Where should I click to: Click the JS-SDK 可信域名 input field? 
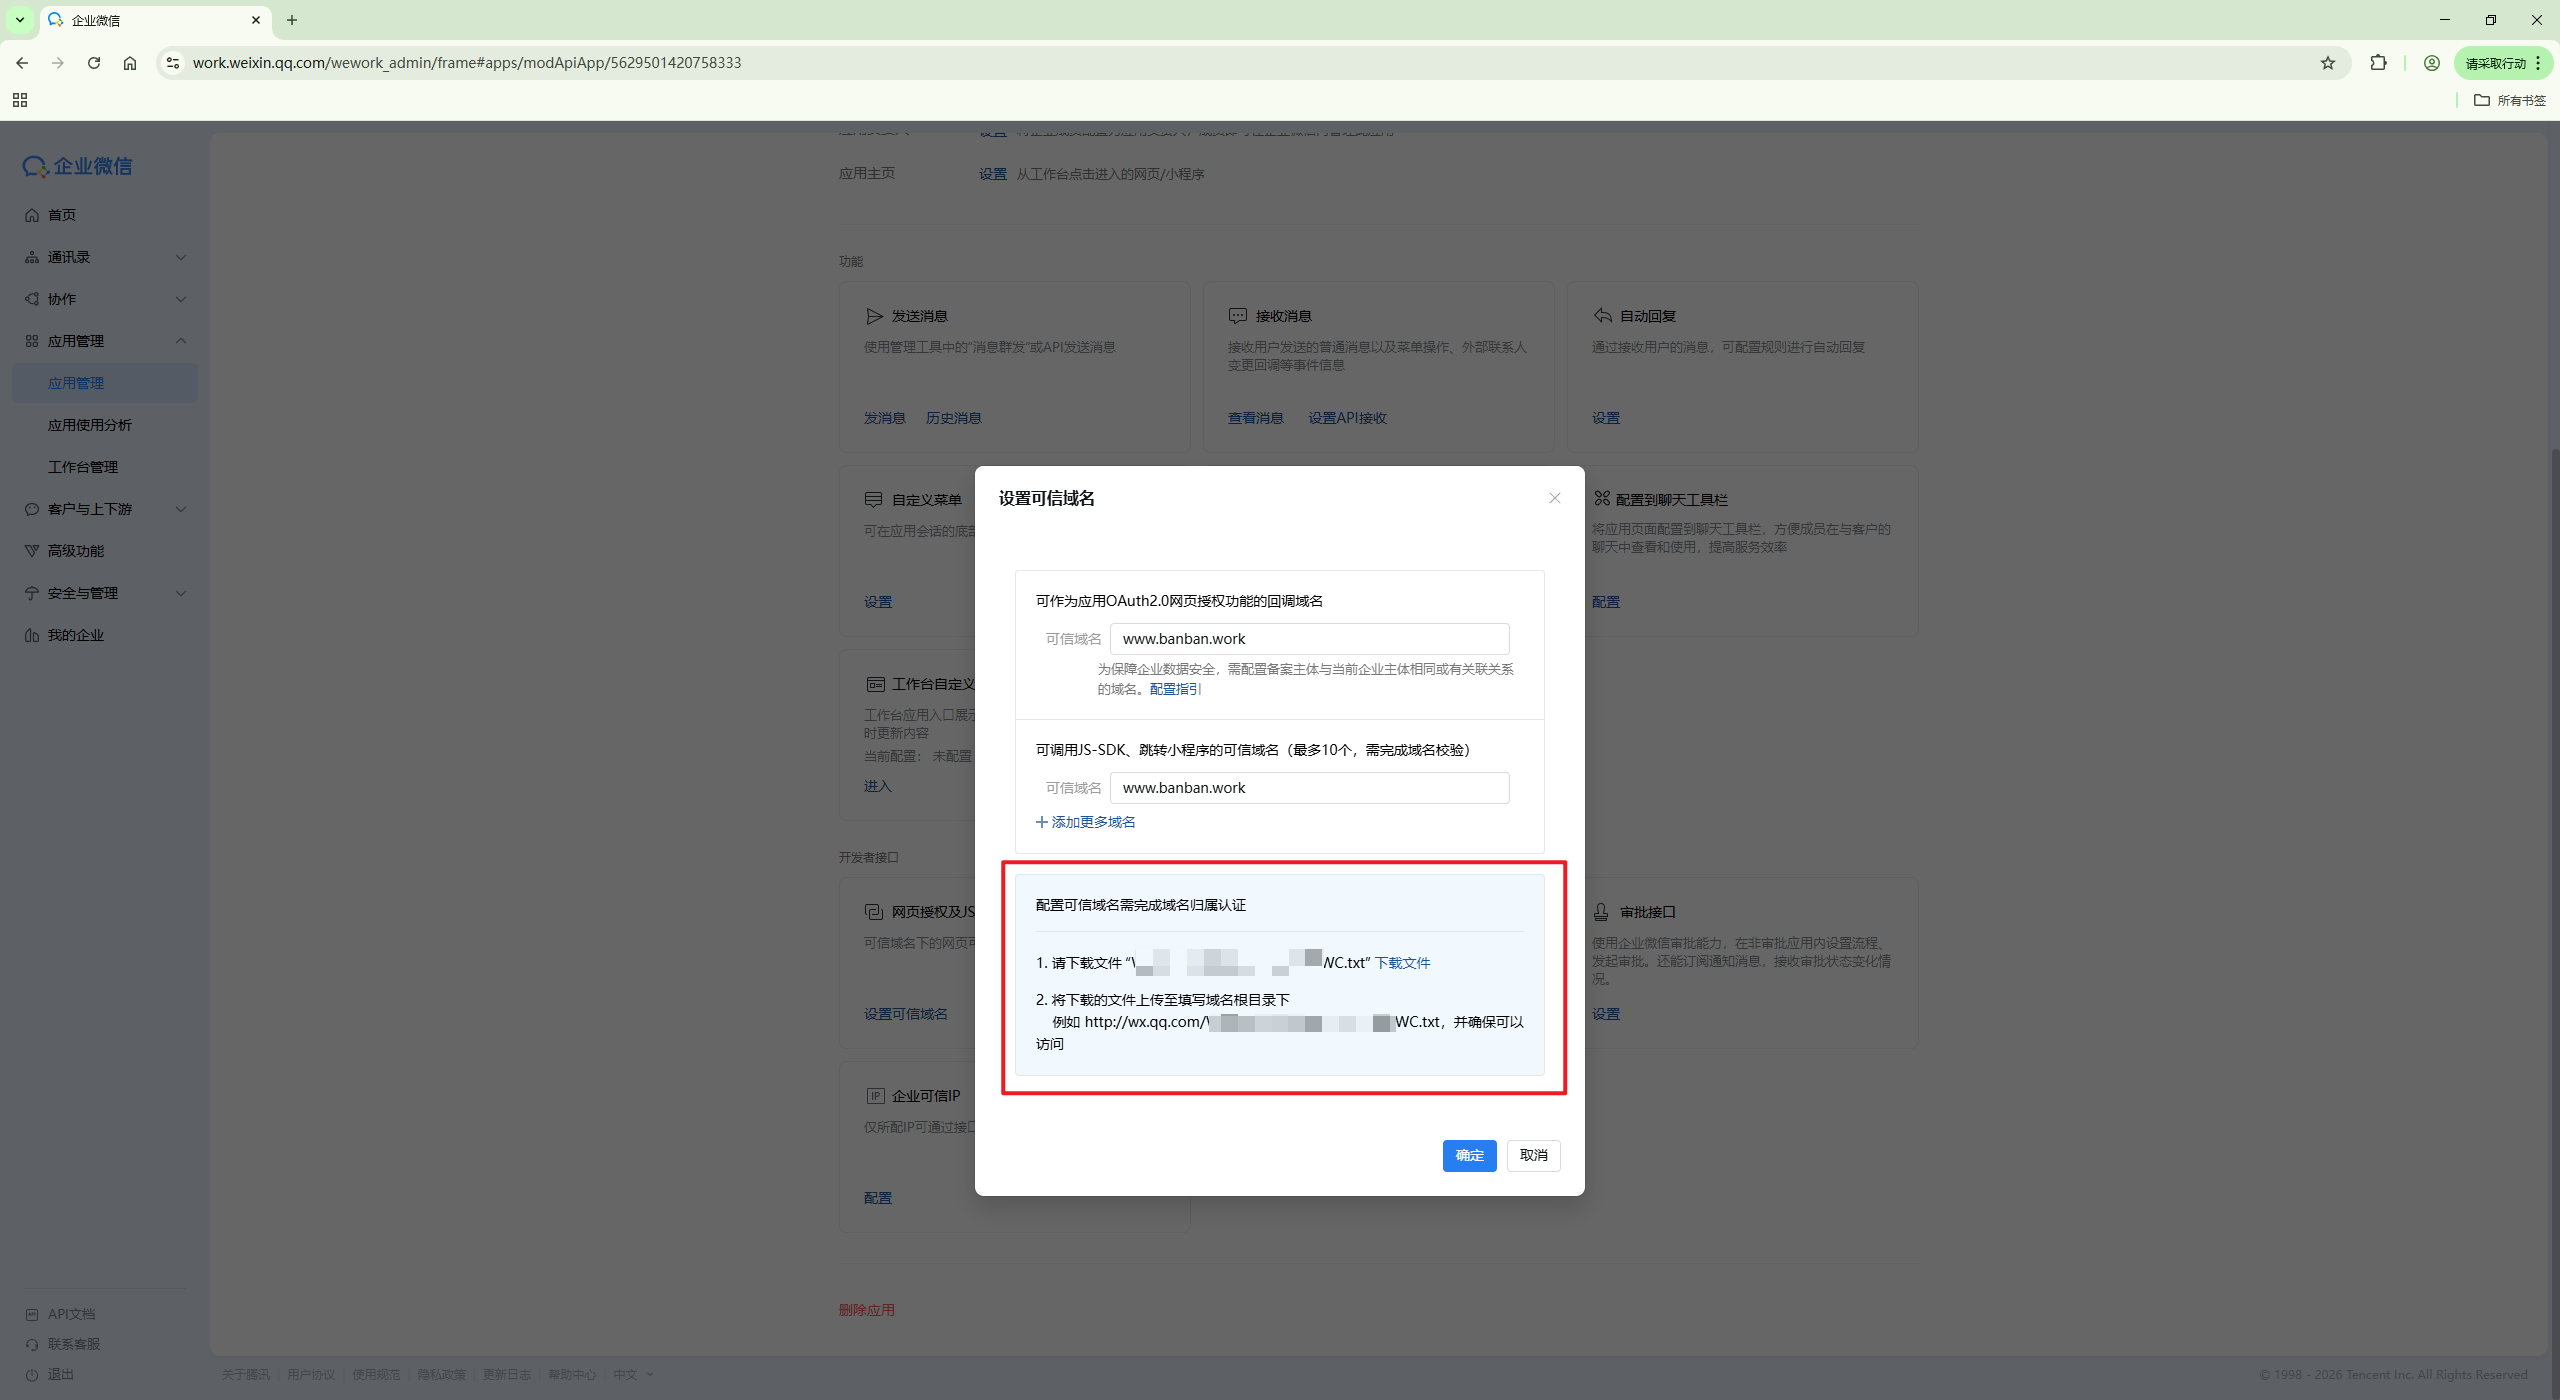pos(1309,788)
